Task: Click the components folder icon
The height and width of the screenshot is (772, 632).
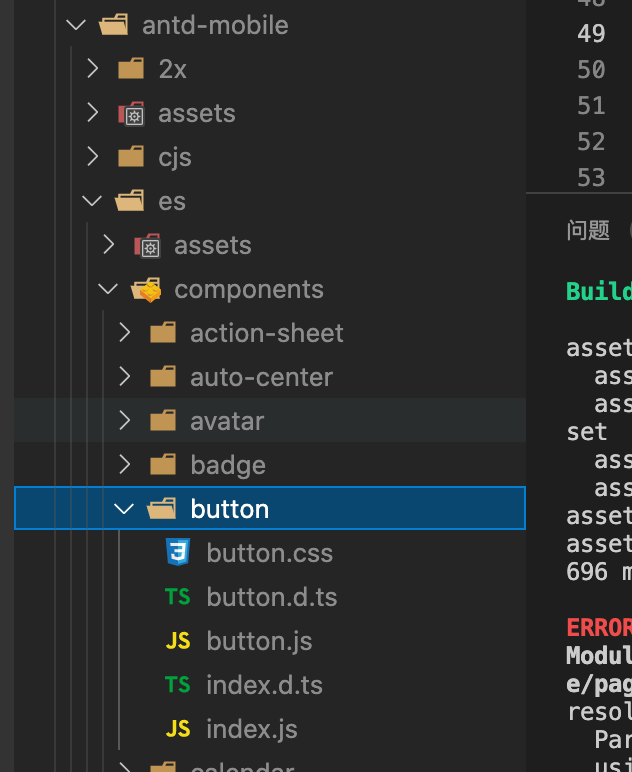Action: [147, 290]
